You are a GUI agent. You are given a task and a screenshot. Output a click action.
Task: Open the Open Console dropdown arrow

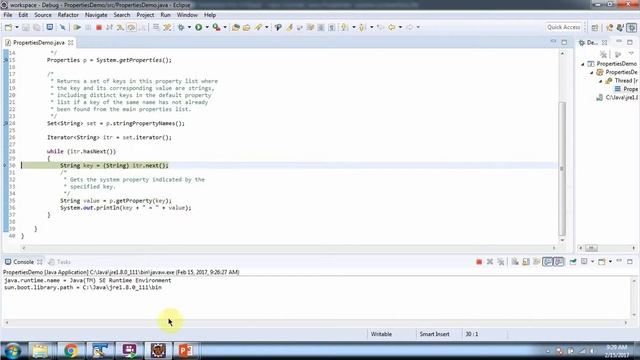click(x=610, y=262)
